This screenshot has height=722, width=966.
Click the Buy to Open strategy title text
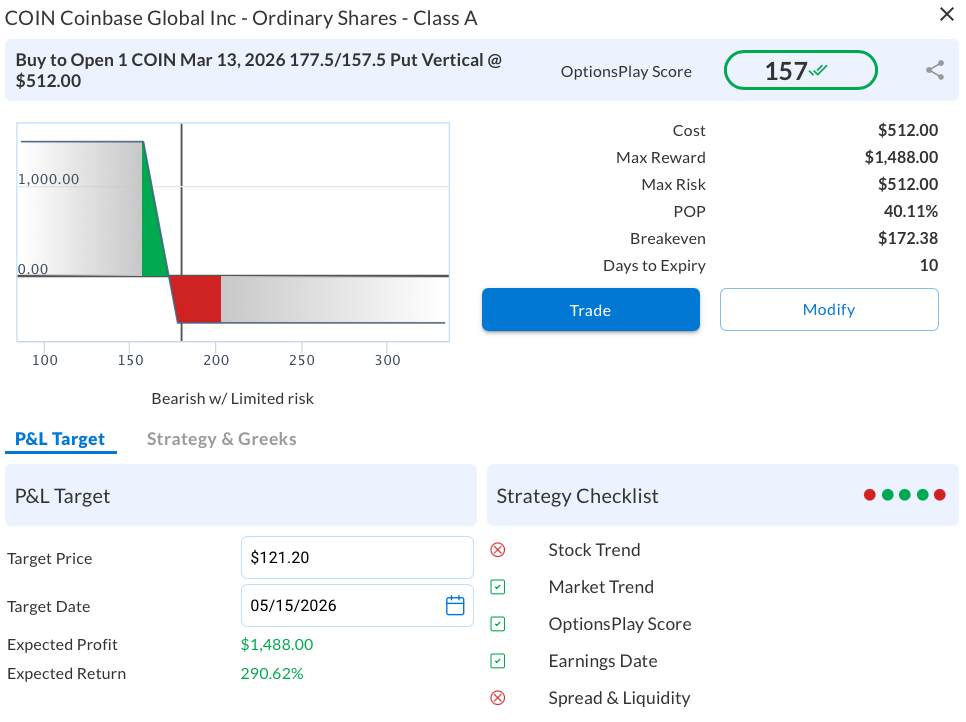tap(259, 70)
